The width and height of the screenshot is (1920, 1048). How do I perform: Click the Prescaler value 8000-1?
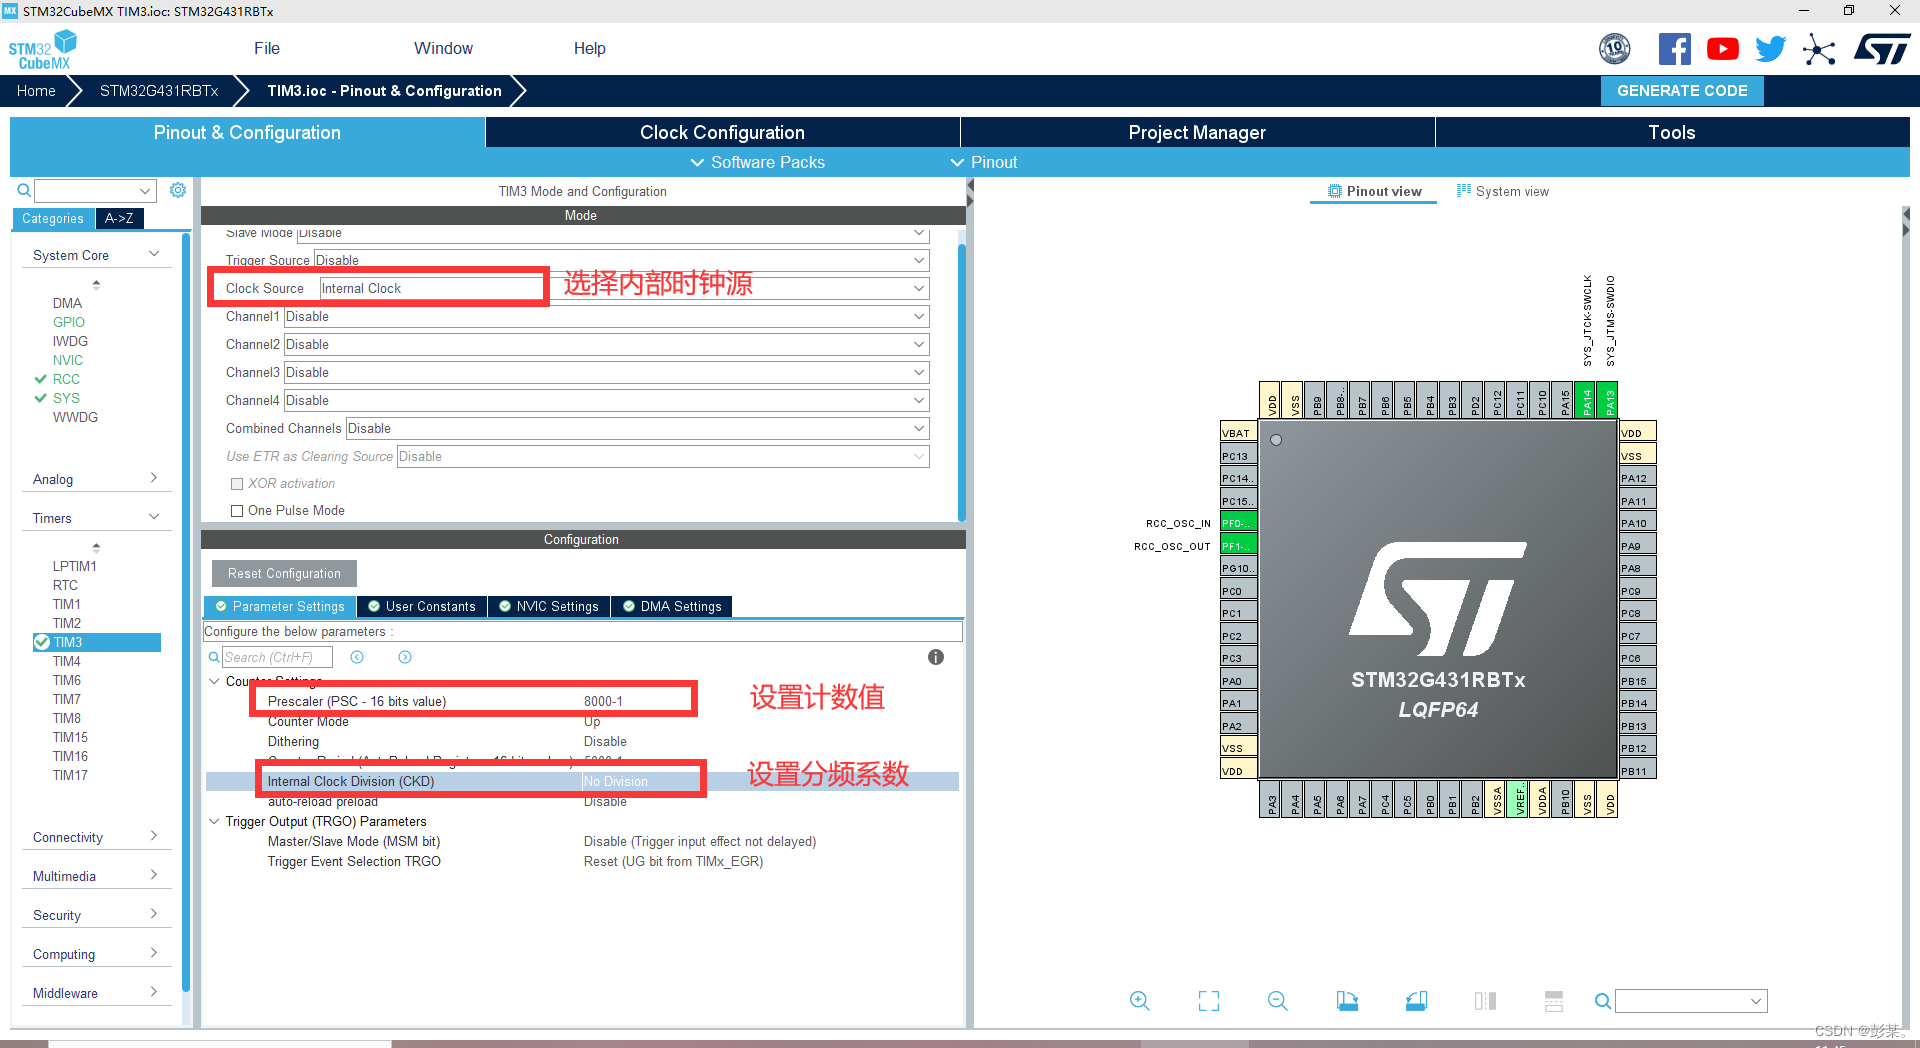[603, 701]
